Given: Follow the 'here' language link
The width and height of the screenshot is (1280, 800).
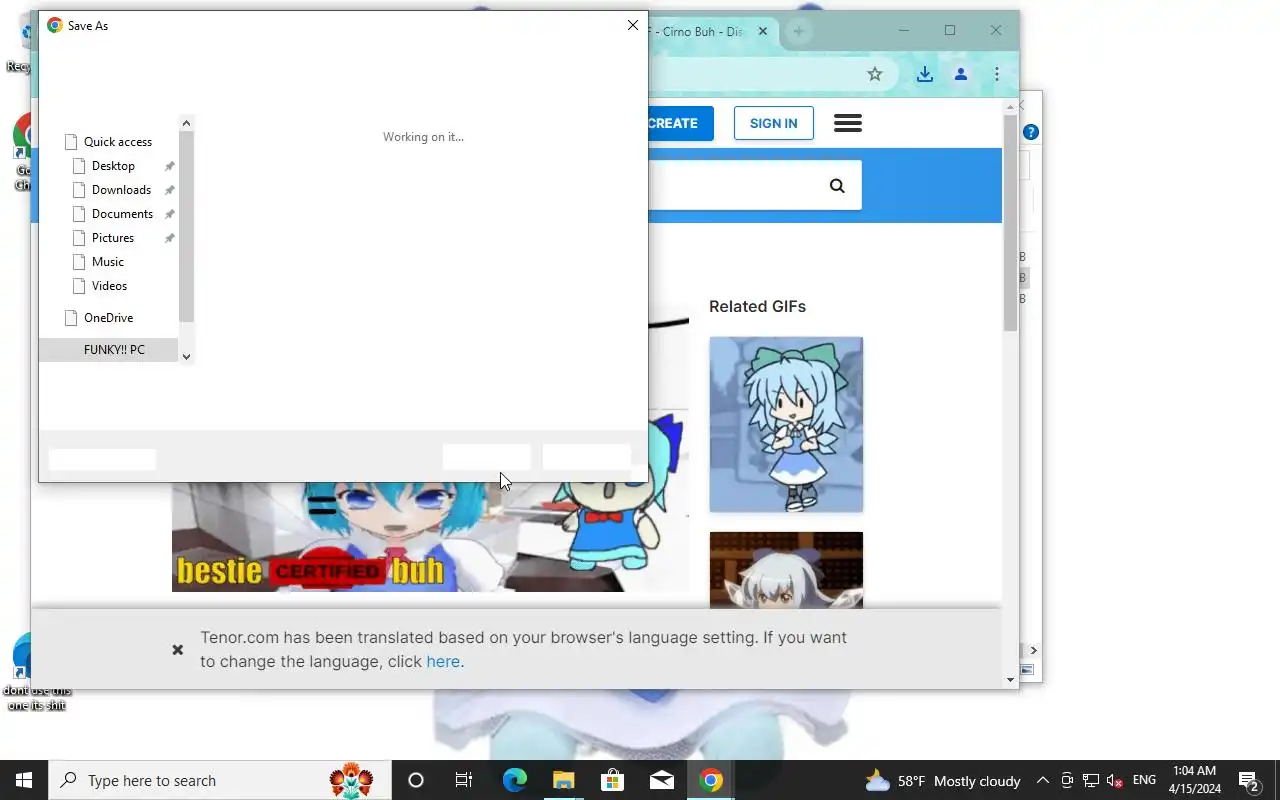Looking at the screenshot, I should tap(443, 661).
